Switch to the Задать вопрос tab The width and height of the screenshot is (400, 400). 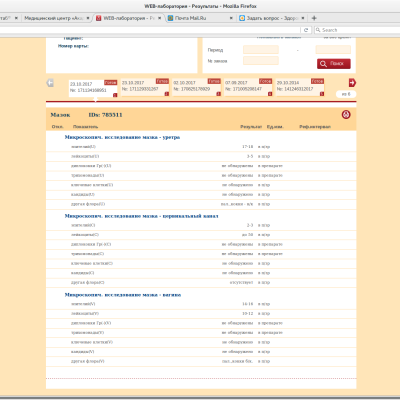(272, 18)
